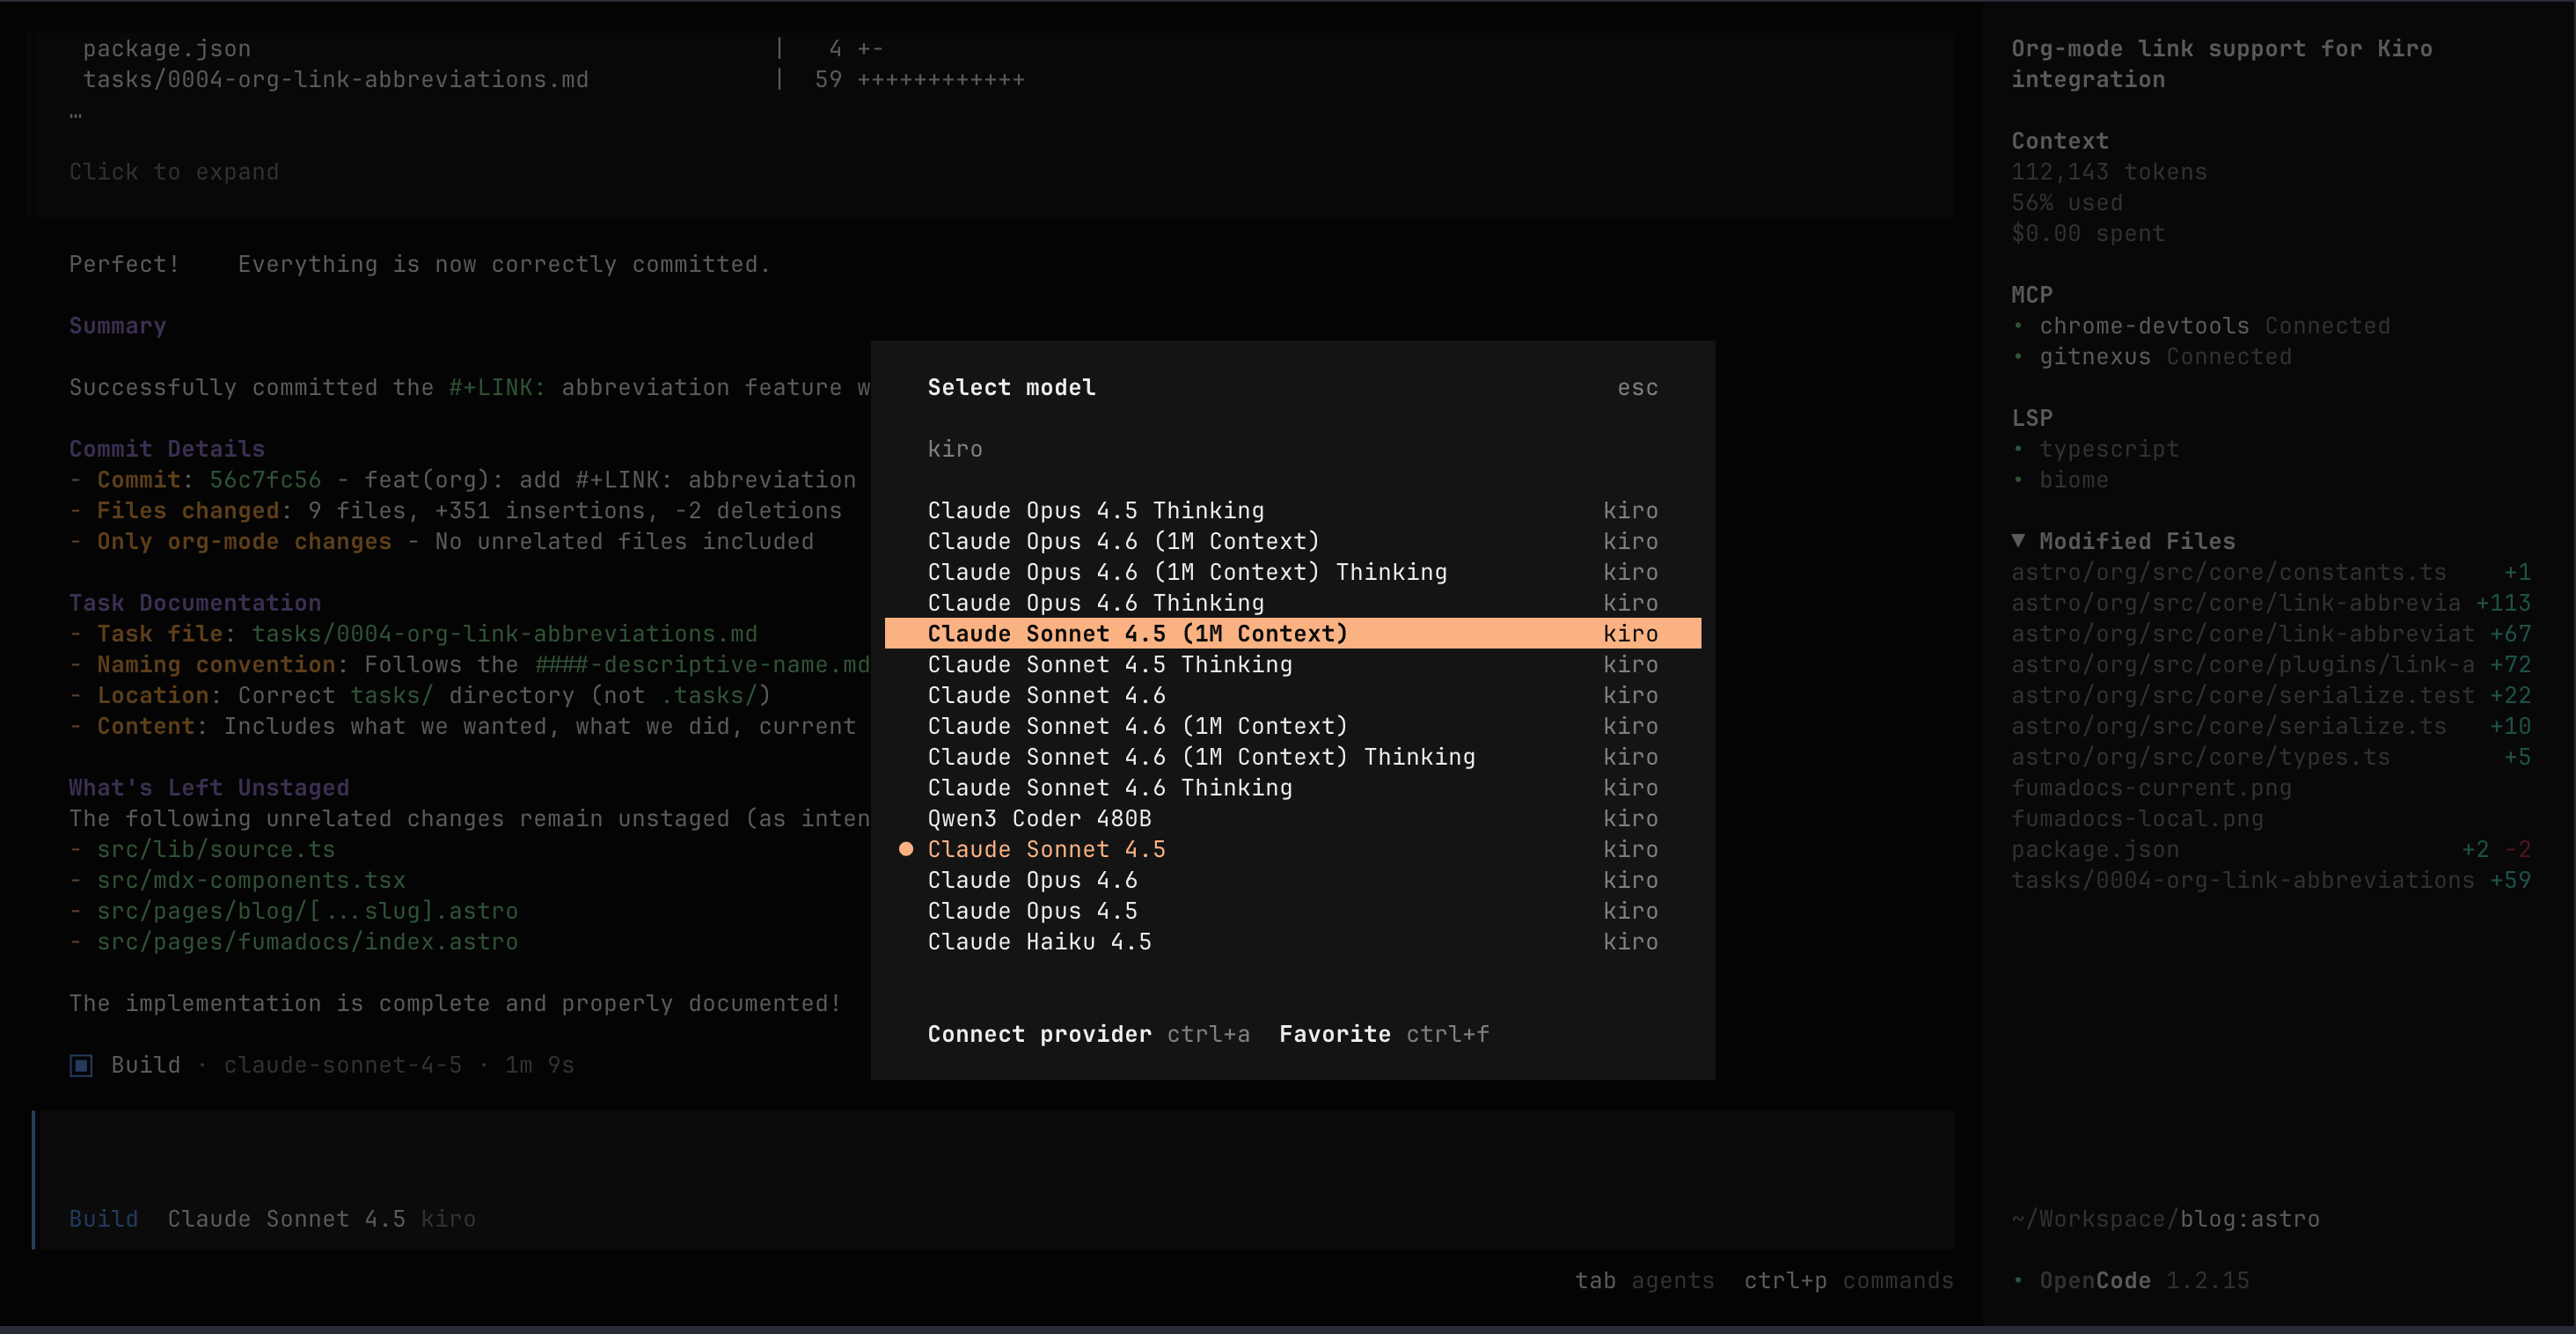
Task: Pick Claude Haiku 4.5 from list
Action: [1039, 941]
